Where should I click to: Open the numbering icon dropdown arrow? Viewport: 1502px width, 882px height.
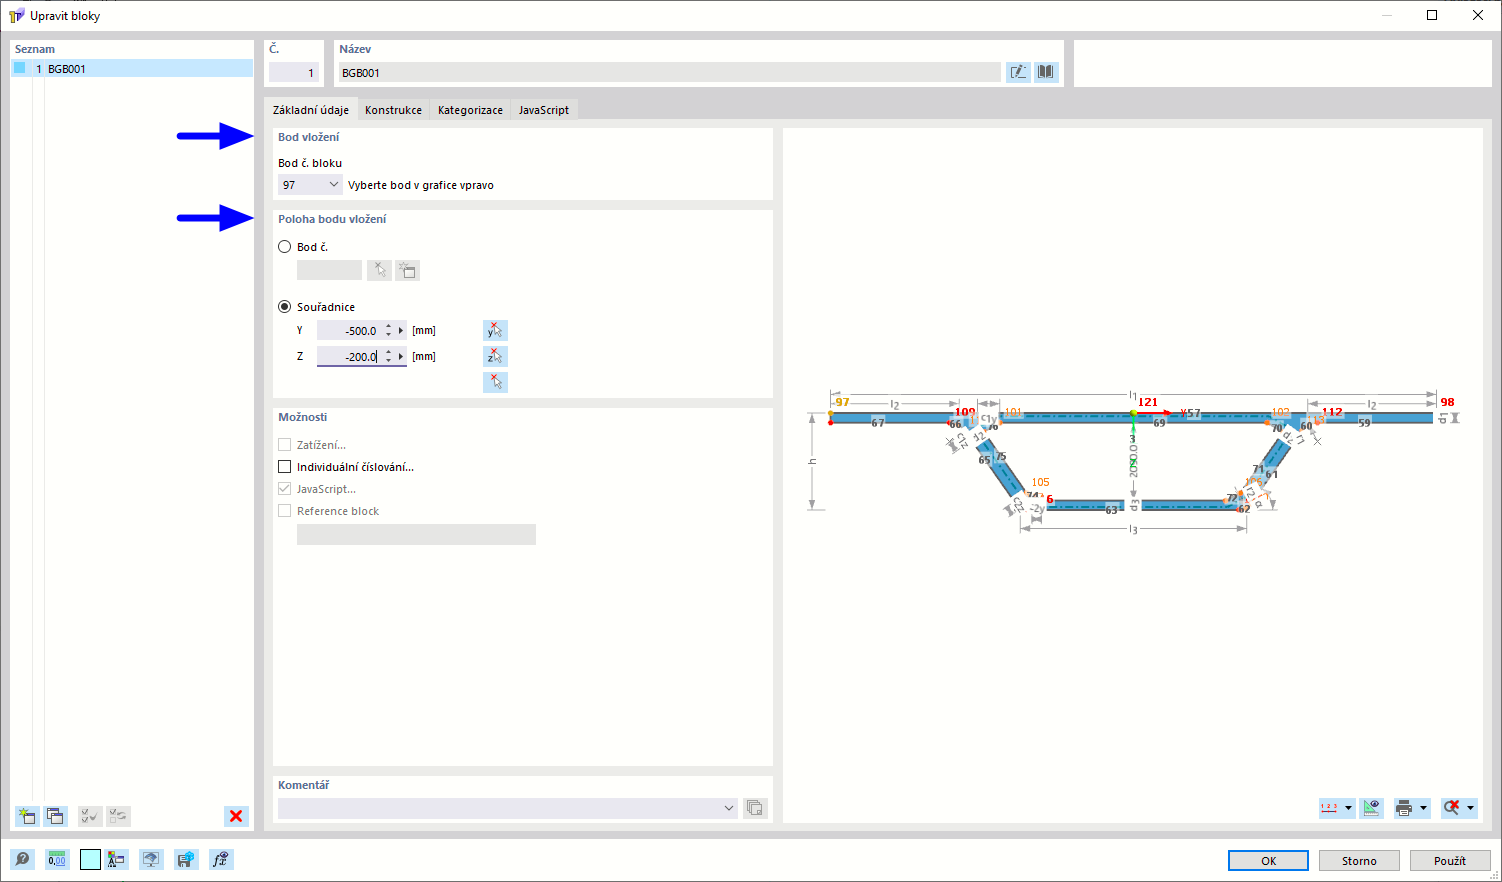tap(1348, 808)
